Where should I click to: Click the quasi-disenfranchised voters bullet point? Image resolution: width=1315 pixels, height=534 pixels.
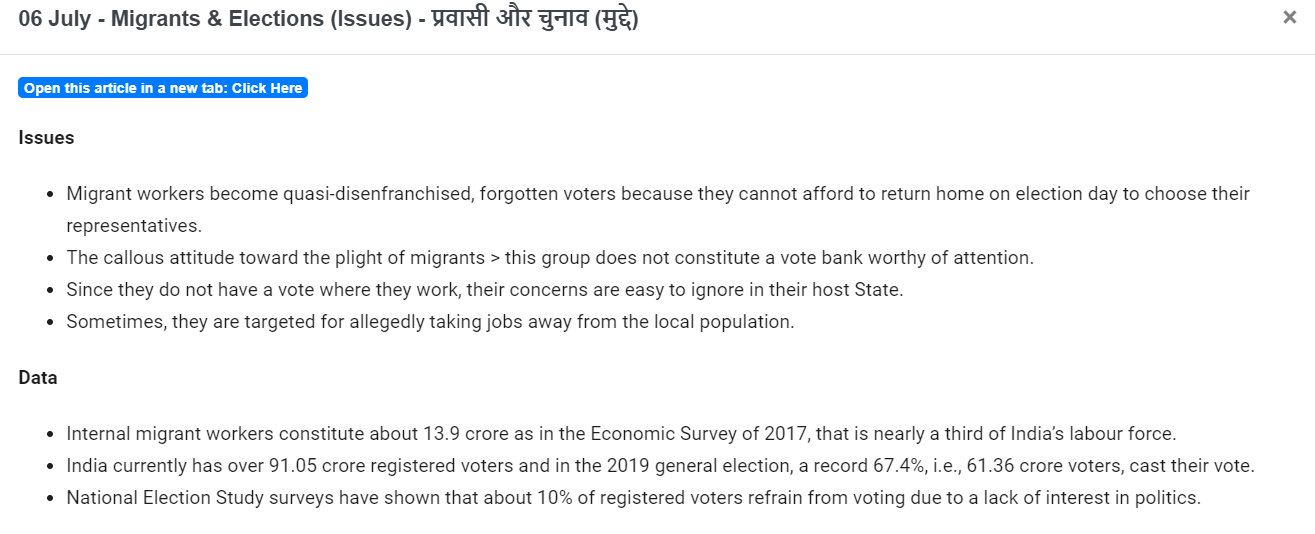pyautogui.click(x=658, y=209)
